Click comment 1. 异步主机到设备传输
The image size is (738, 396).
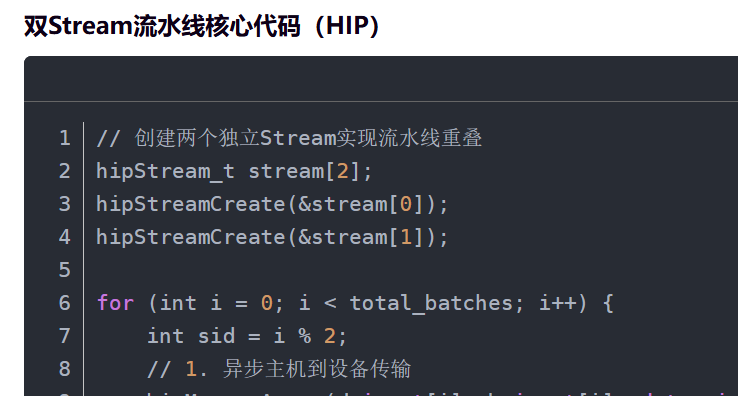coord(279,369)
